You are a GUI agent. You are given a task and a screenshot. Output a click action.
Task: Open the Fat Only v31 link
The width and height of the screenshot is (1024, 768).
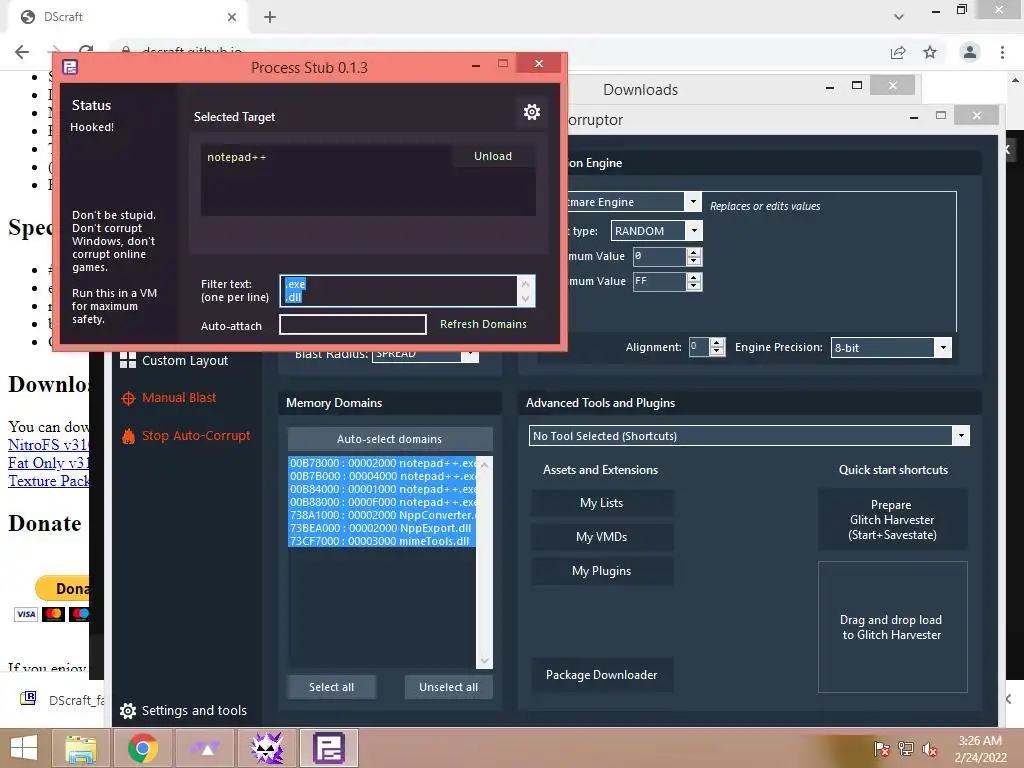tap(48, 463)
